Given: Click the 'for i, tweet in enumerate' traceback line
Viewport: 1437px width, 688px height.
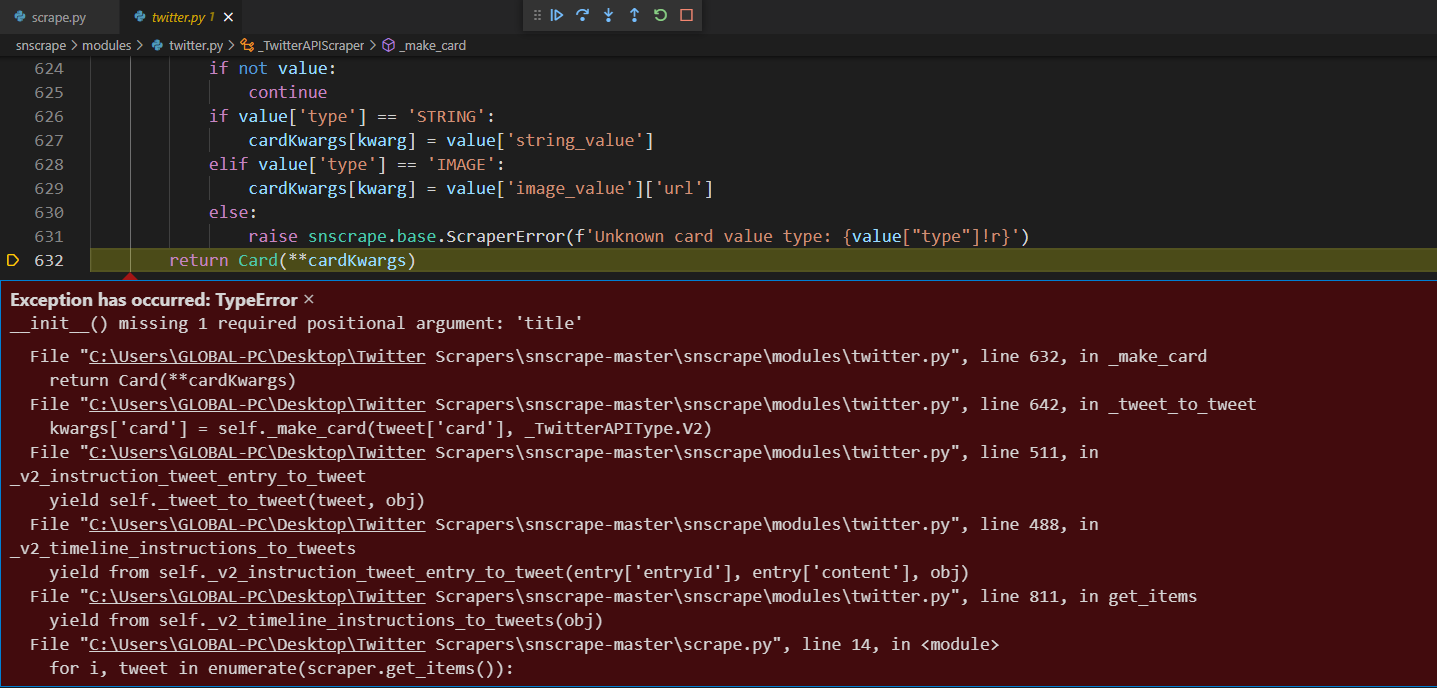Looking at the screenshot, I should click(281, 668).
